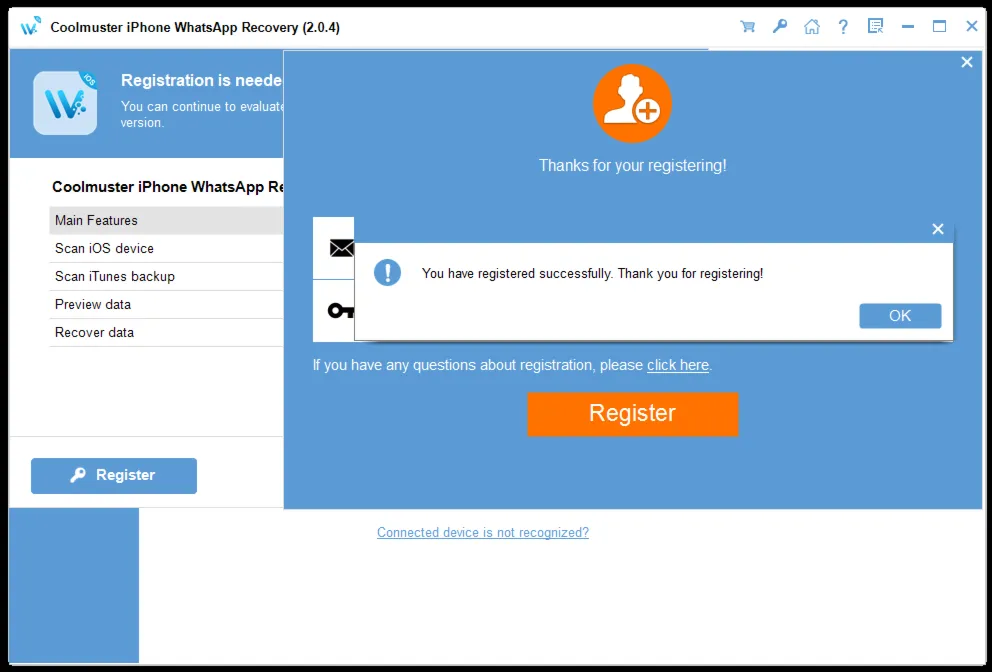992x672 pixels.
Task: Select Scan iOS device entry
Action: coord(166,248)
